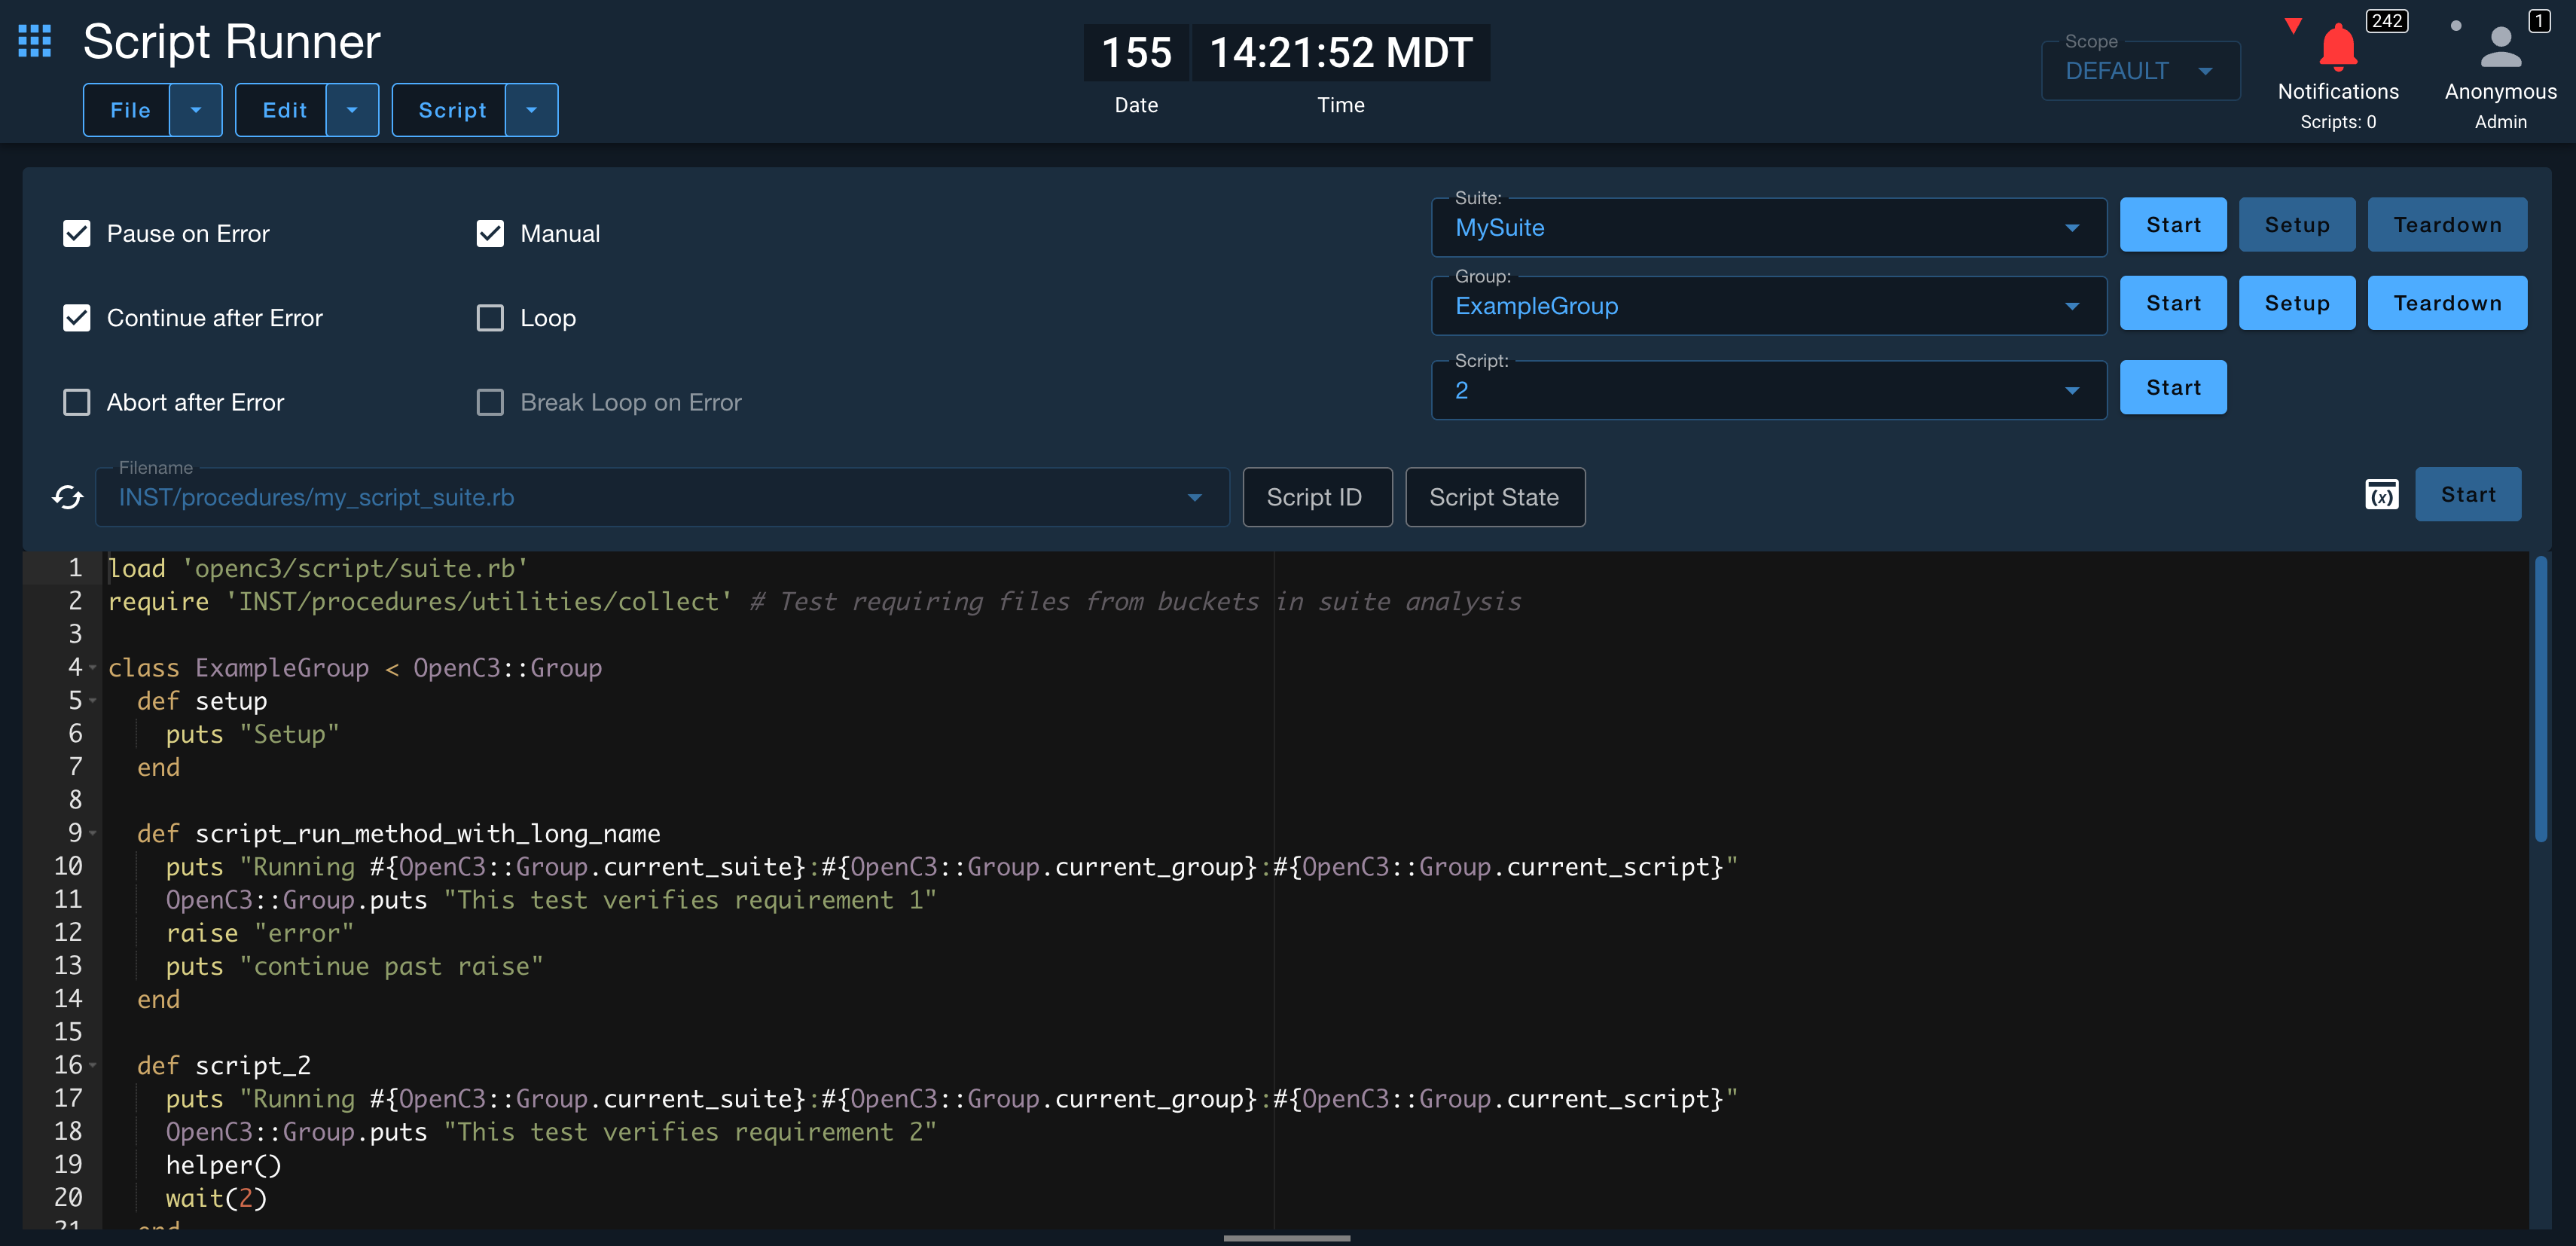Toggle Pause on Error checkbox

coord(77,233)
